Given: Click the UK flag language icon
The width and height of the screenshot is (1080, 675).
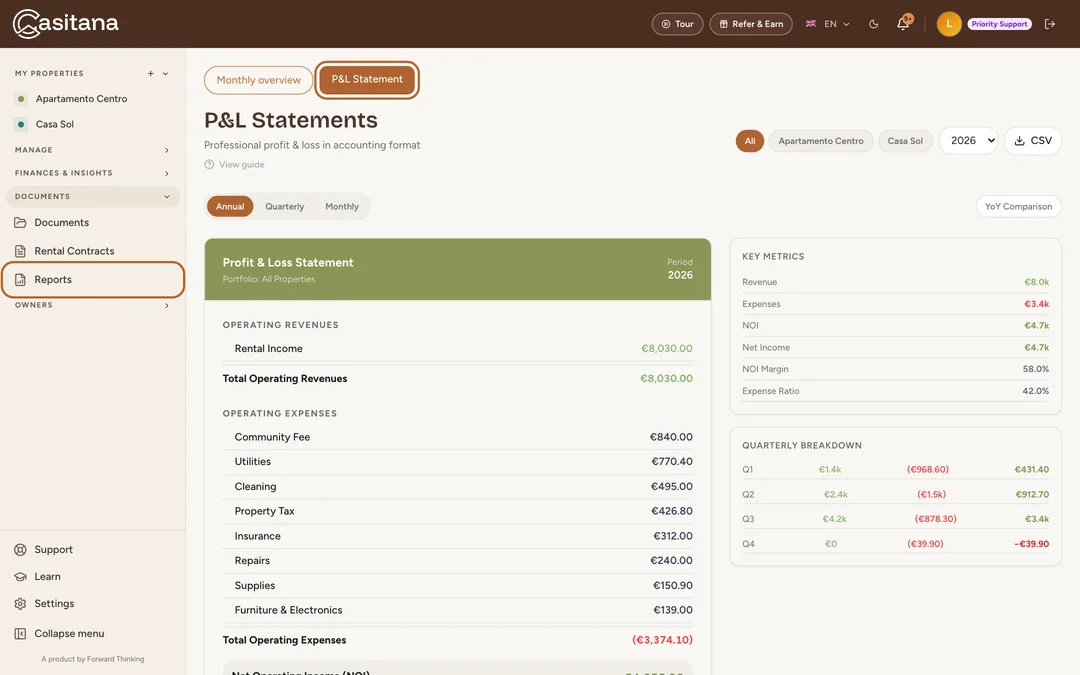Looking at the screenshot, I should tap(811, 24).
